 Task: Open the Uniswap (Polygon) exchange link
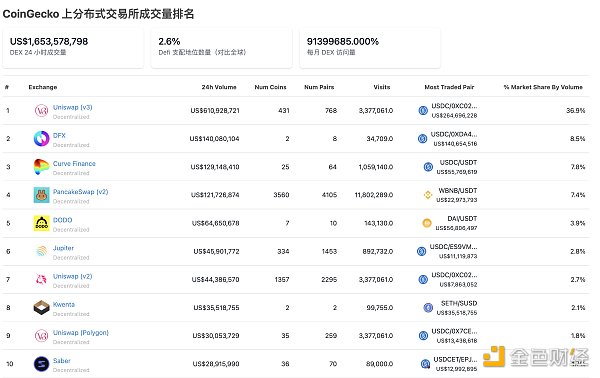81,332
